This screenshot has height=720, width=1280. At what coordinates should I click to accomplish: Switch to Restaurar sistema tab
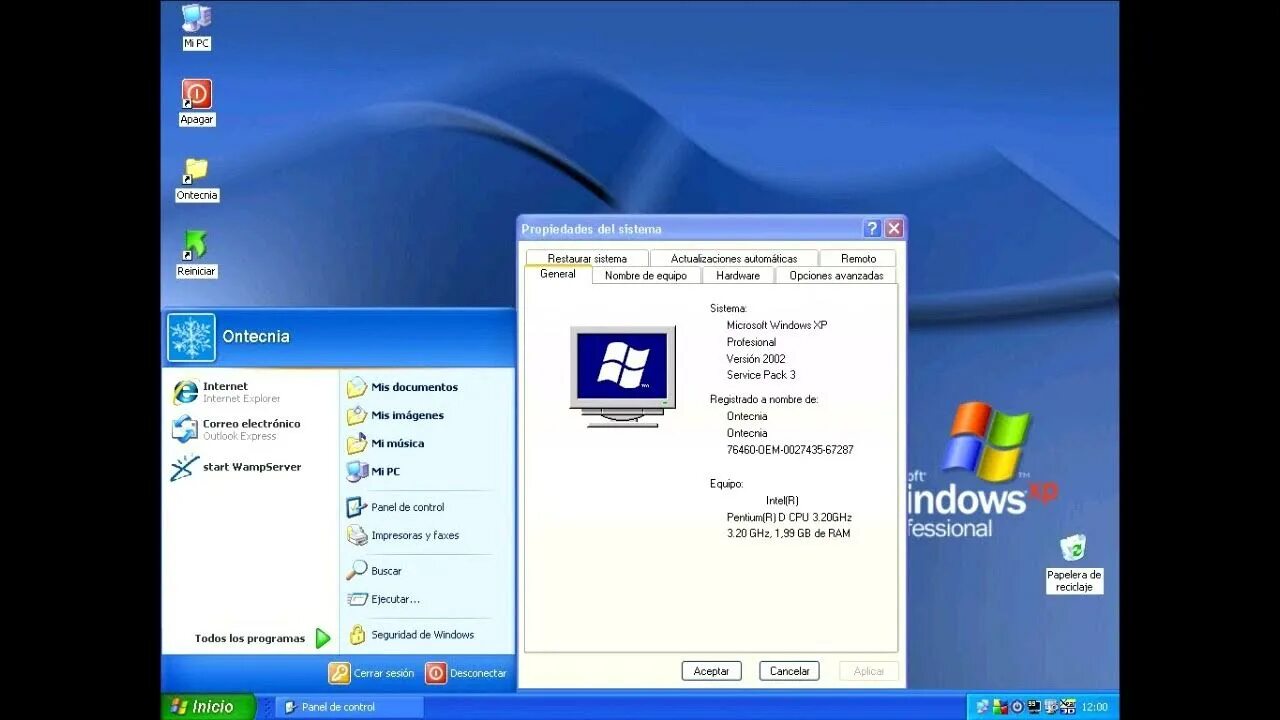[587, 258]
